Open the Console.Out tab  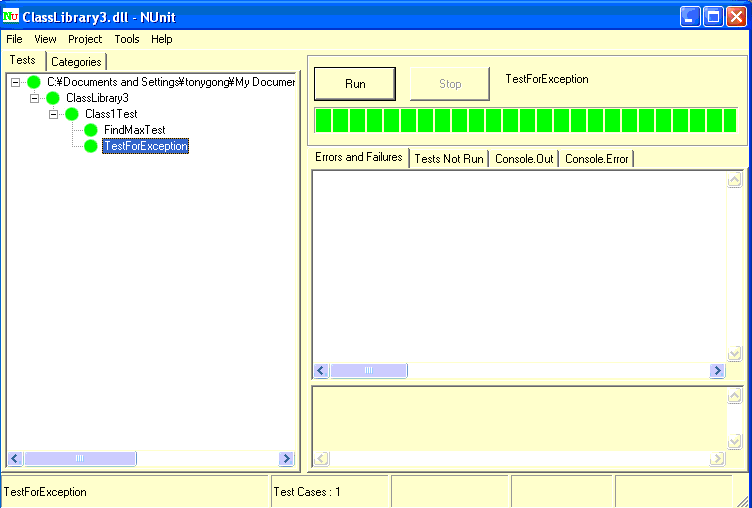(524, 159)
